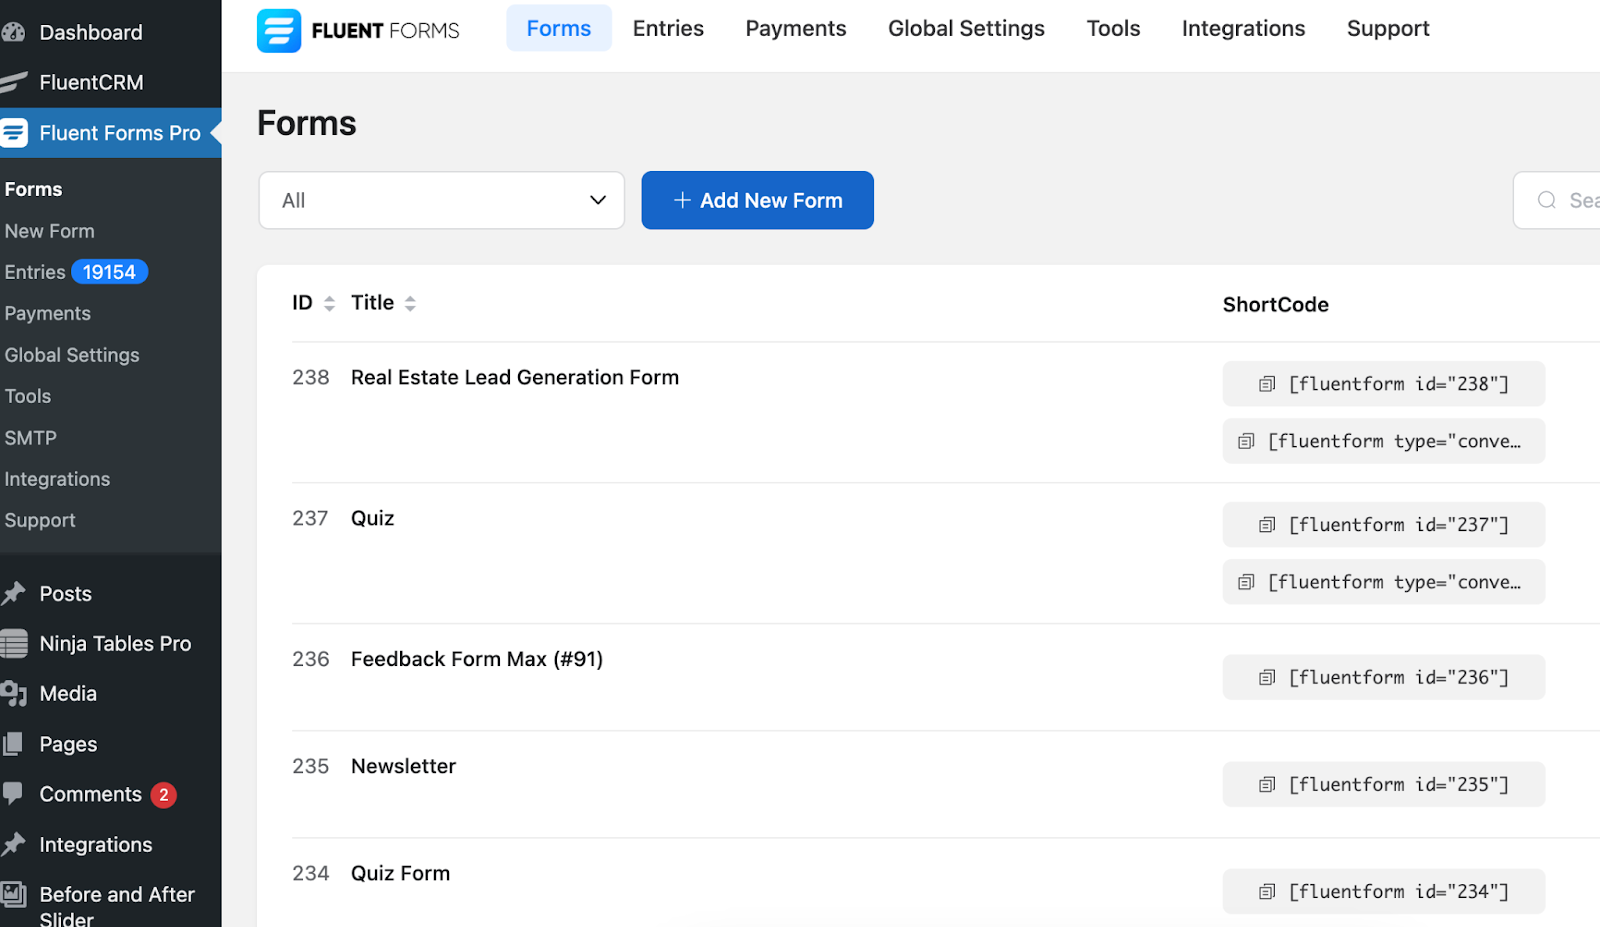Viewport: 1600px width, 927px height.
Task: Click the Comments bubble icon
Action: 13,794
